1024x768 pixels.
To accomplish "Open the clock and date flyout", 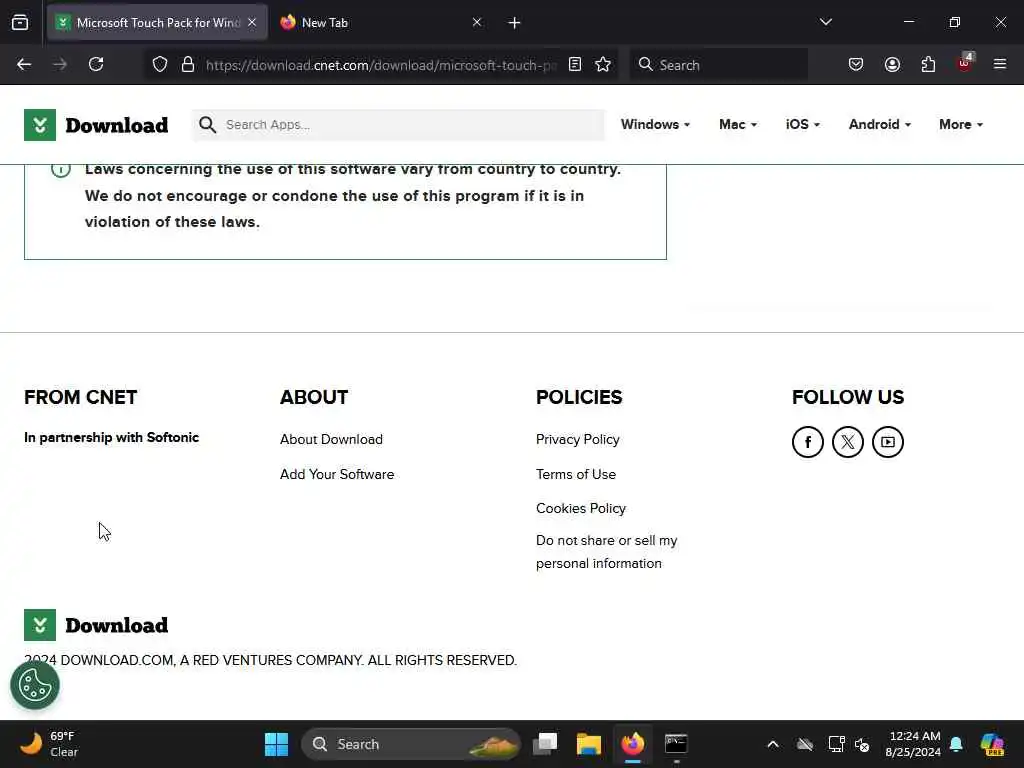I will 913,744.
